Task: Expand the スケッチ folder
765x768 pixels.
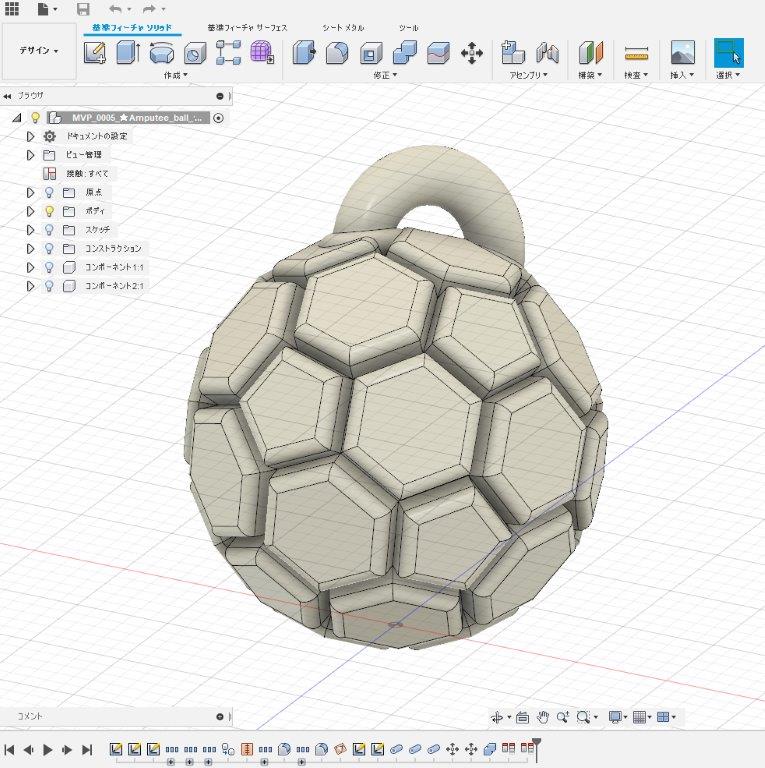Action: (x=30, y=230)
